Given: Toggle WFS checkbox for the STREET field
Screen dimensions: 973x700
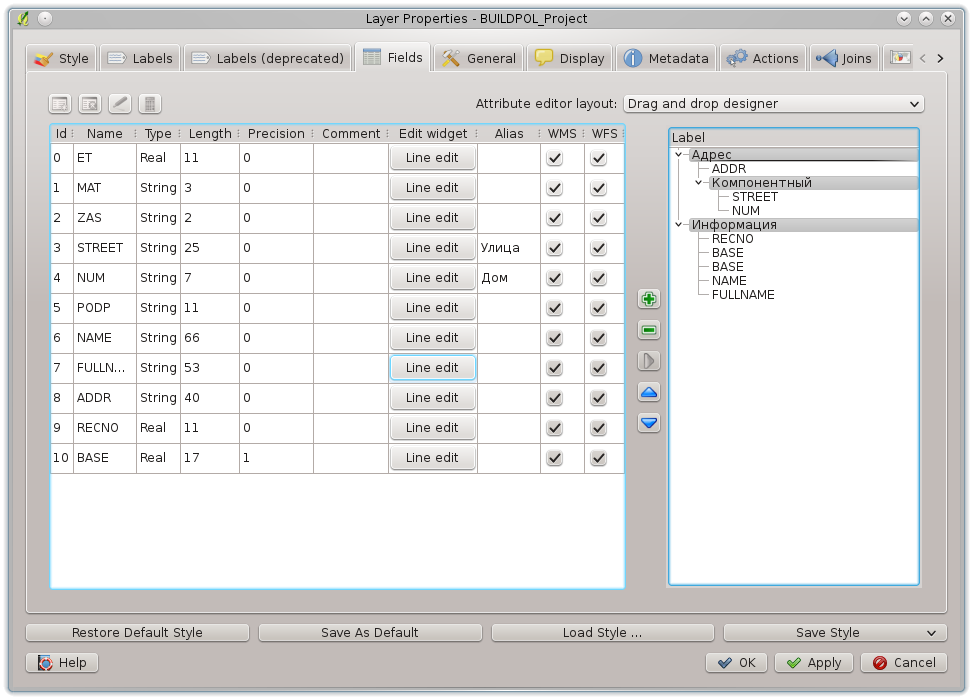Looking at the screenshot, I should pyautogui.click(x=598, y=248).
